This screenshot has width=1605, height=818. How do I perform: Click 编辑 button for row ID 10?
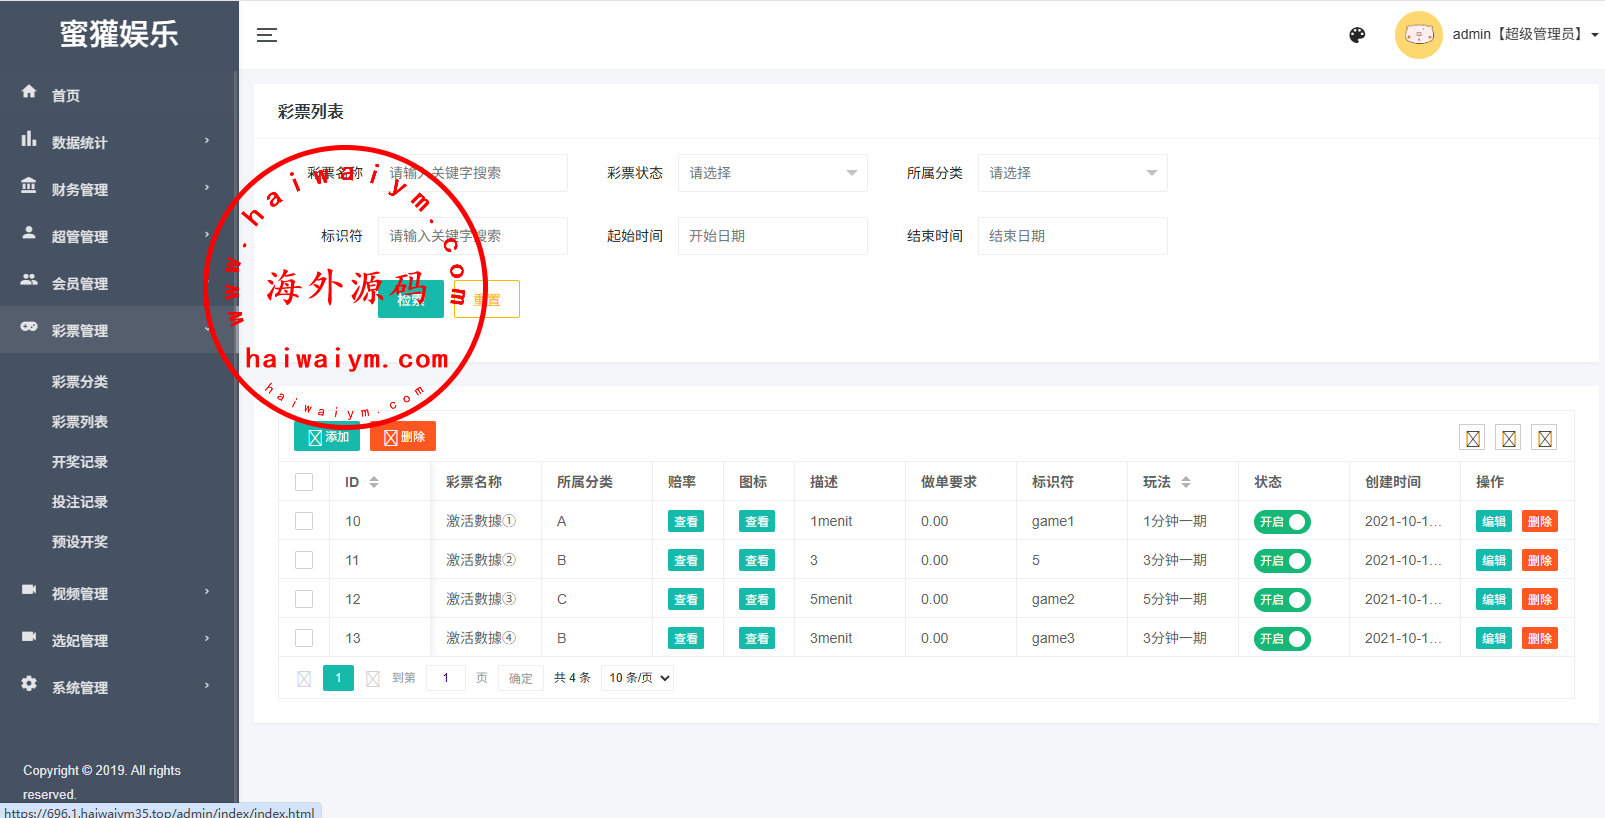(1493, 522)
